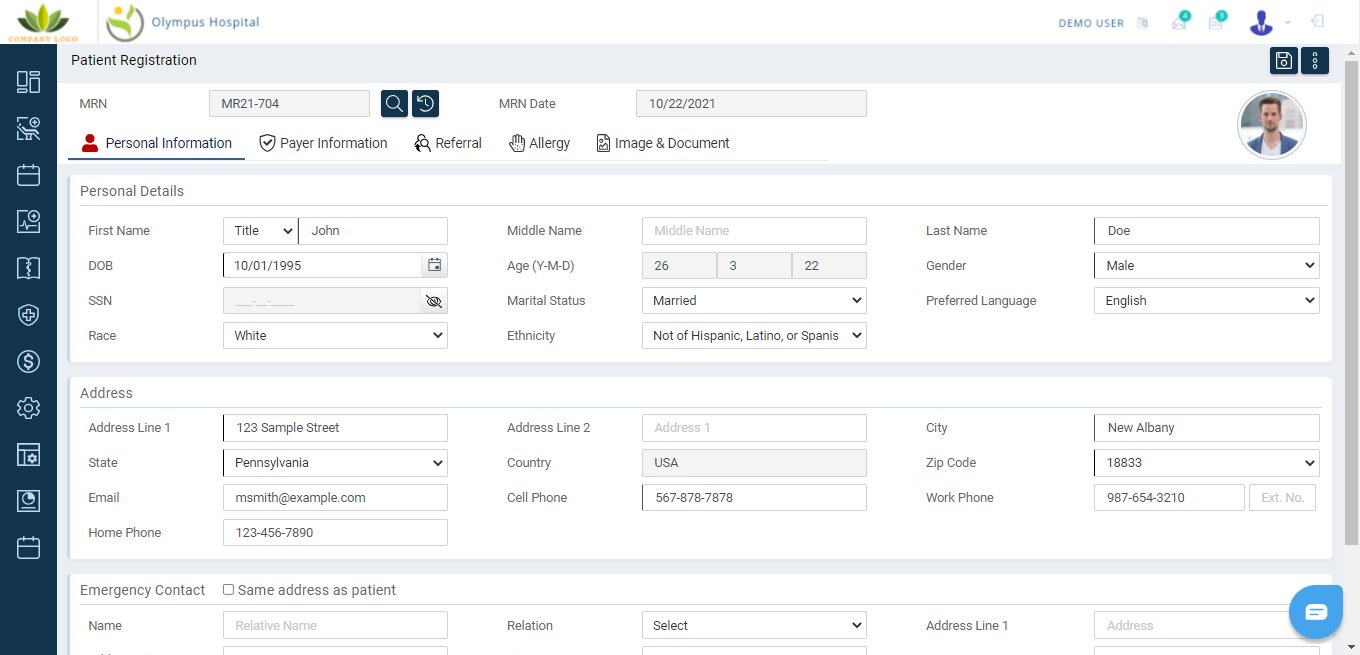The height and width of the screenshot is (655, 1360).
Task: Click the save disk icon
Action: click(x=1284, y=61)
